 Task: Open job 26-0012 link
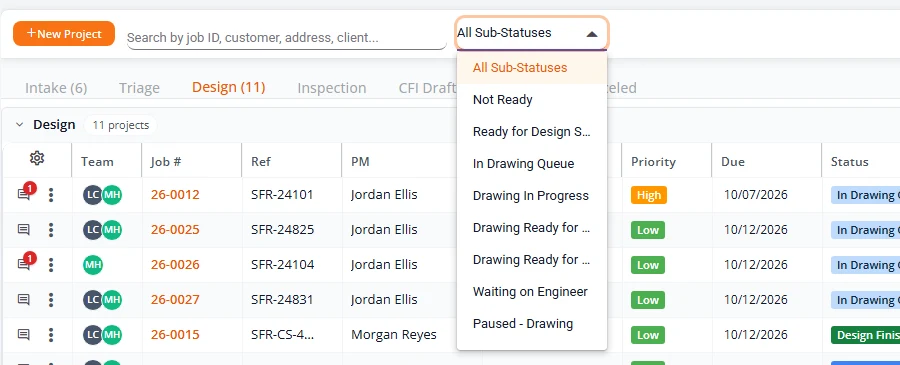(175, 195)
